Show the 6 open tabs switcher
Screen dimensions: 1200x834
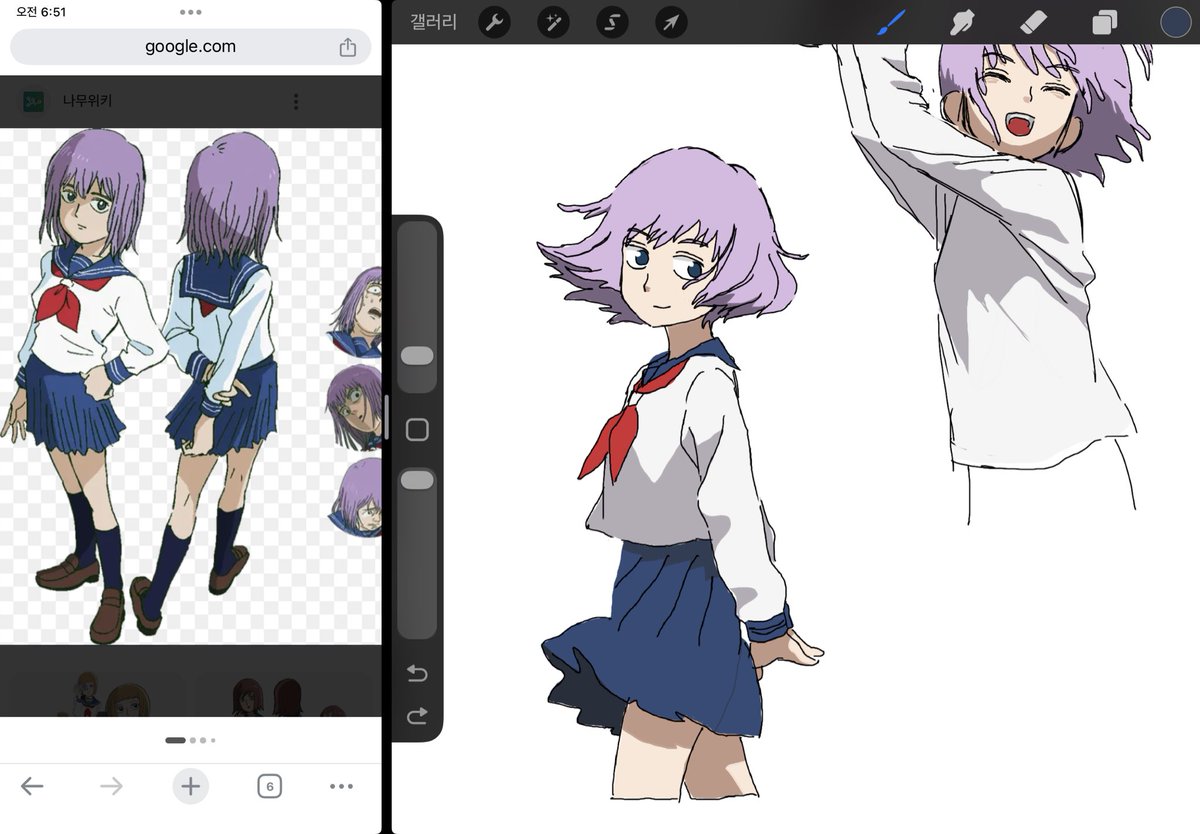(269, 786)
